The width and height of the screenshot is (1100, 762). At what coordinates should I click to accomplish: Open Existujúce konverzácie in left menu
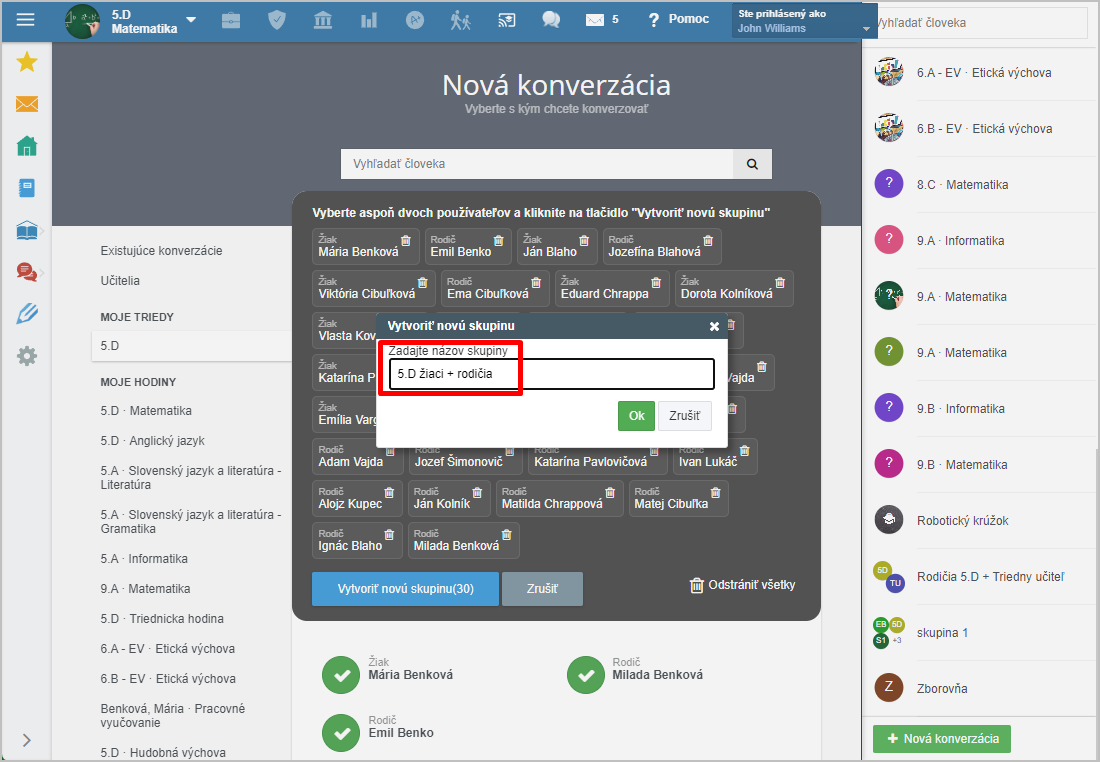pos(161,251)
